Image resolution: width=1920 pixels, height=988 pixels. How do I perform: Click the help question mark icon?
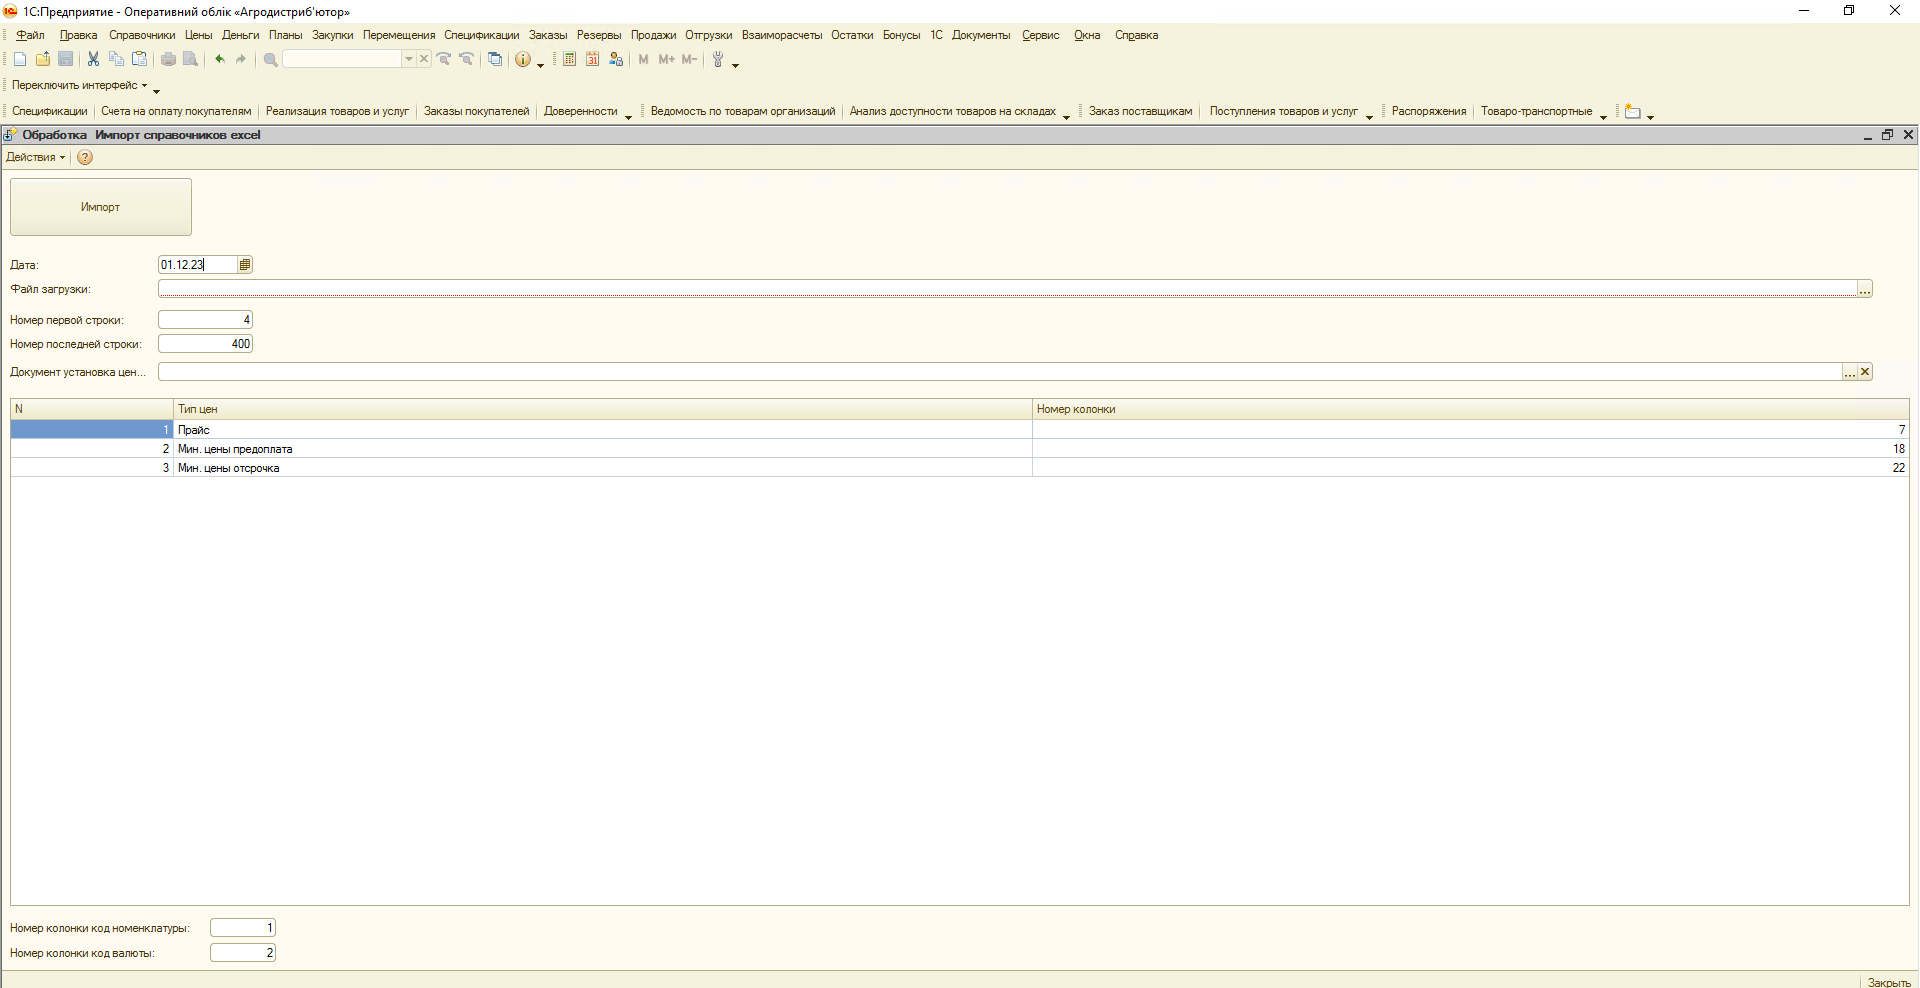point(85,158)
